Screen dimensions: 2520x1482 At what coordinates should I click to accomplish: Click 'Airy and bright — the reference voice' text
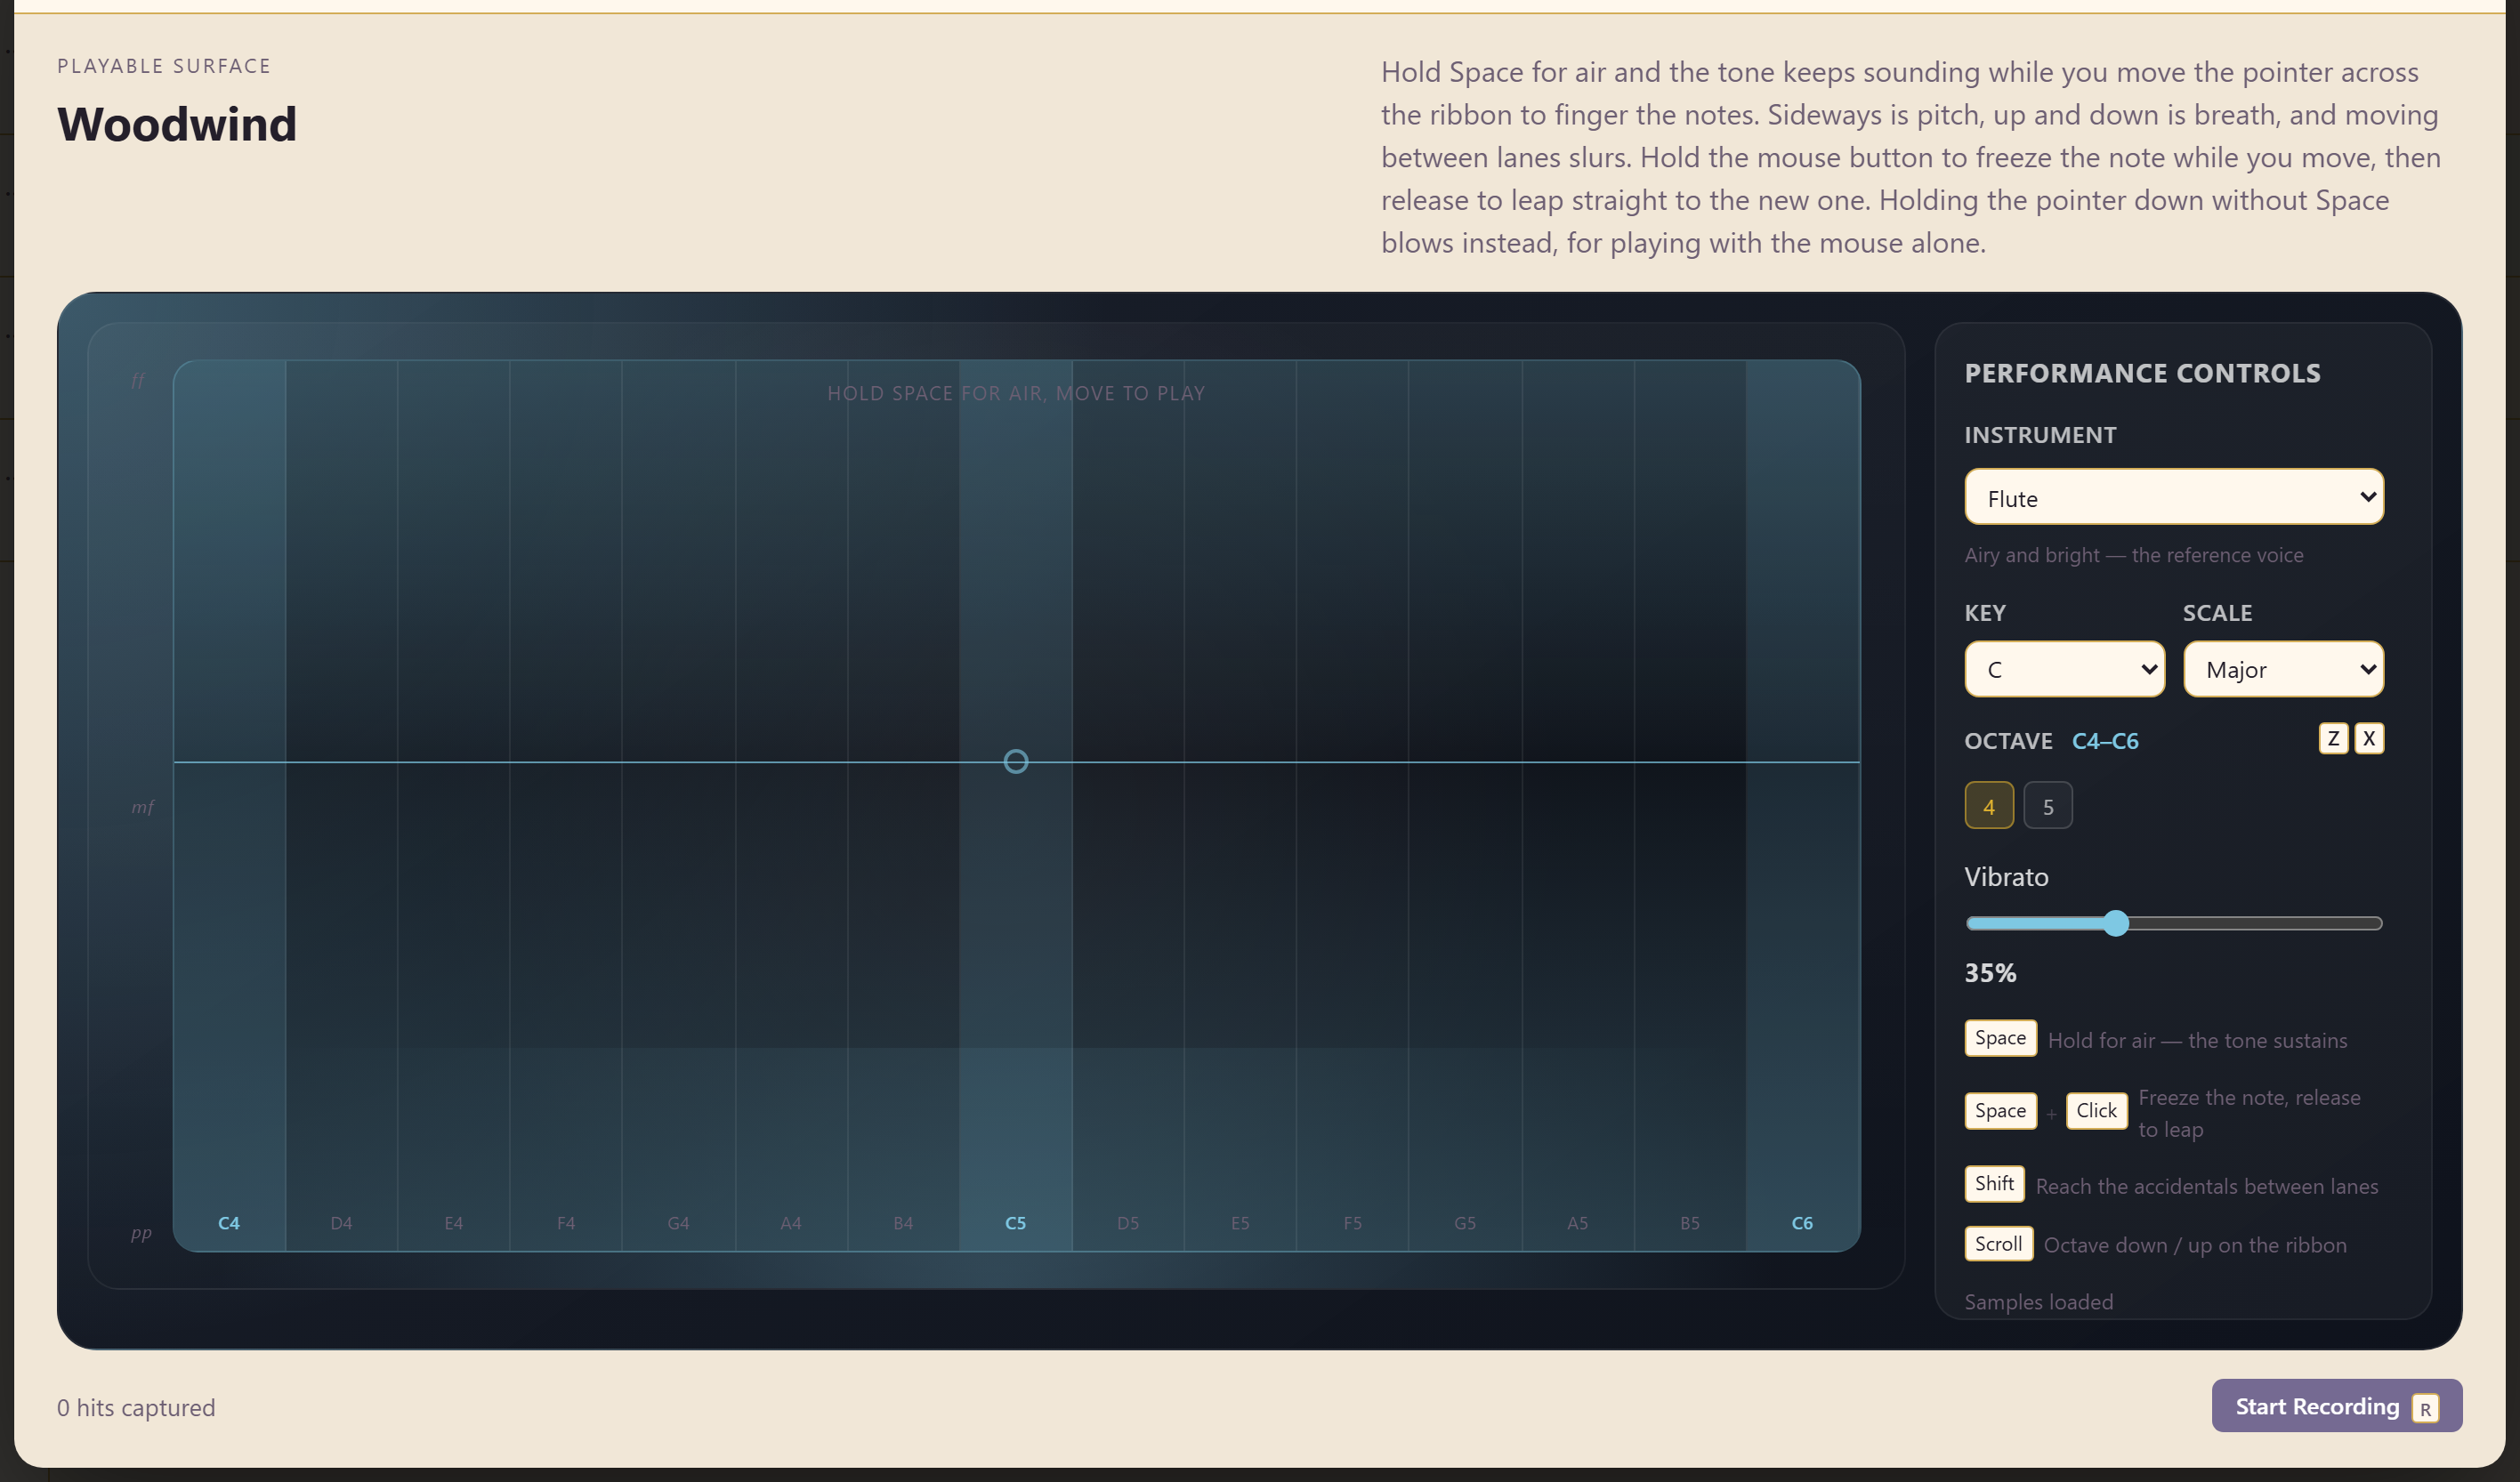(2133, 555)
